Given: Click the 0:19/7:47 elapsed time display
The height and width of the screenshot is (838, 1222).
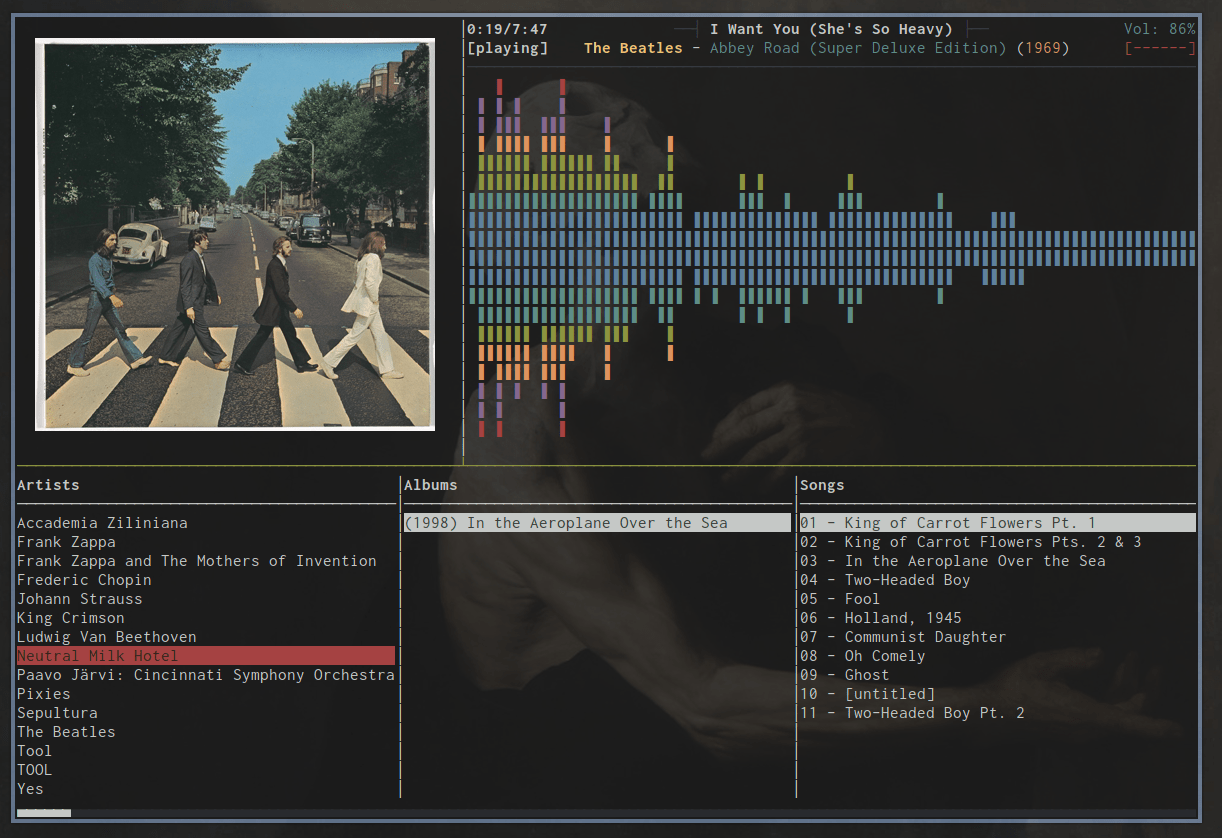Looking at the screenshot, I should (x=507, y=29).
